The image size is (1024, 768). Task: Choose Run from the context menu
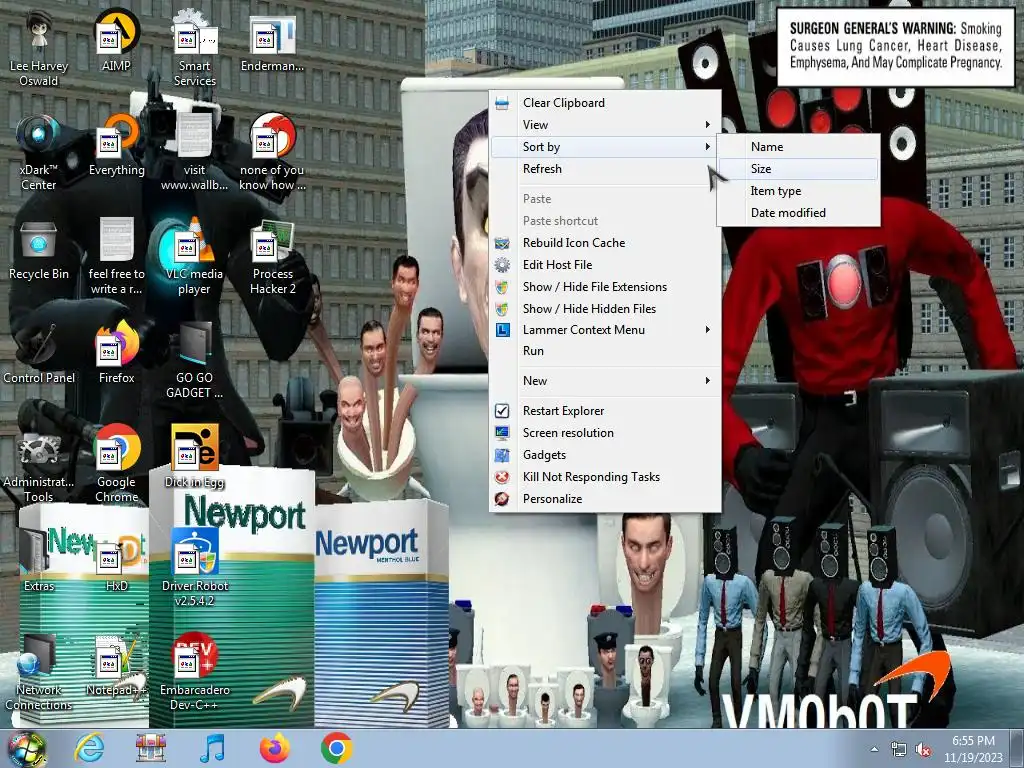coord(605,351)
